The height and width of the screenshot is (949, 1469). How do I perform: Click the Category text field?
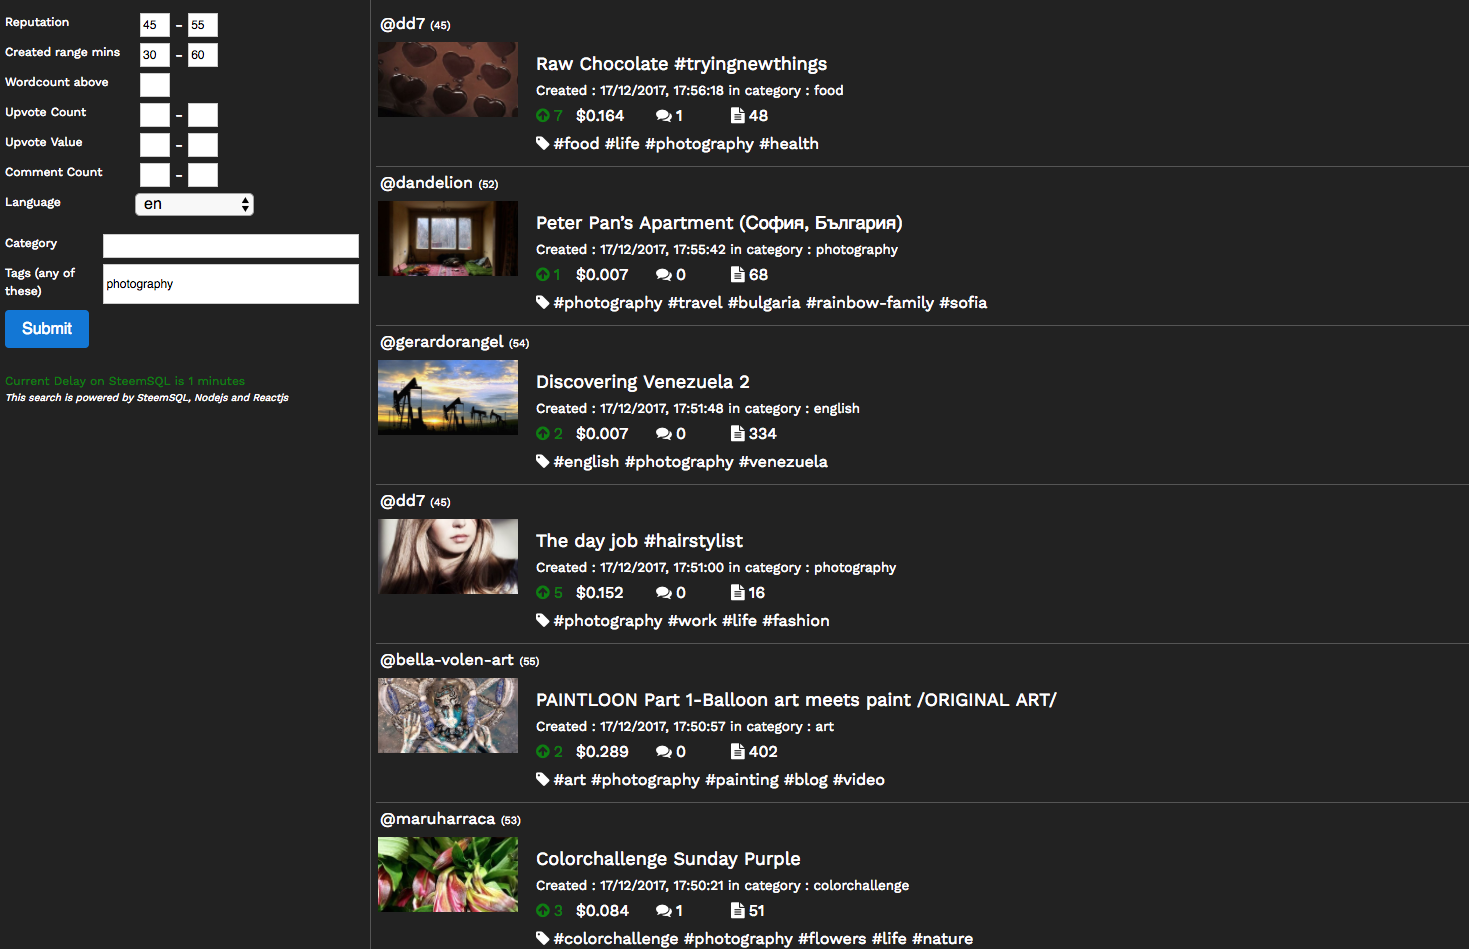click(x=231, y=246)
